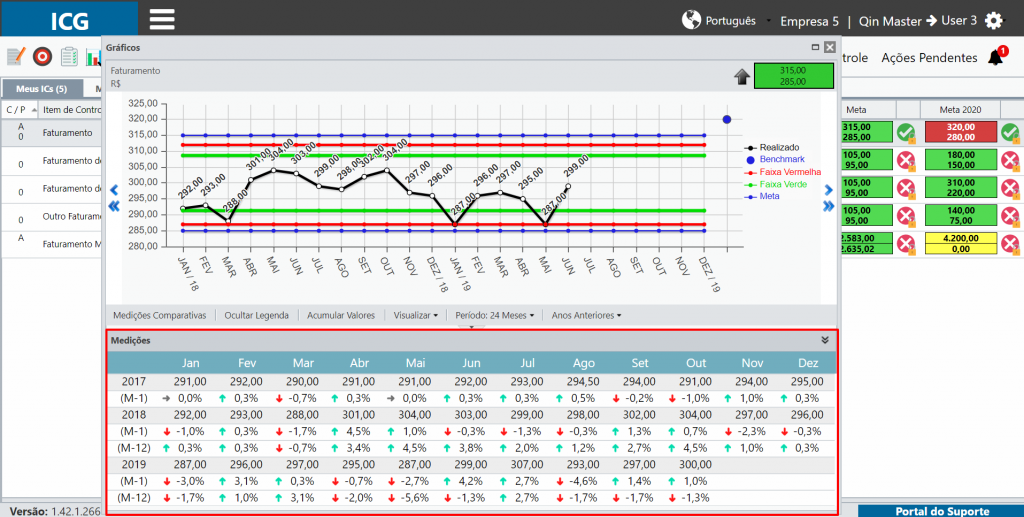Image resolution: width=1024 pixels, height=517 pixels.
Task: Toggle Ocultar Legenda option
Action: (x=257, y=315)
